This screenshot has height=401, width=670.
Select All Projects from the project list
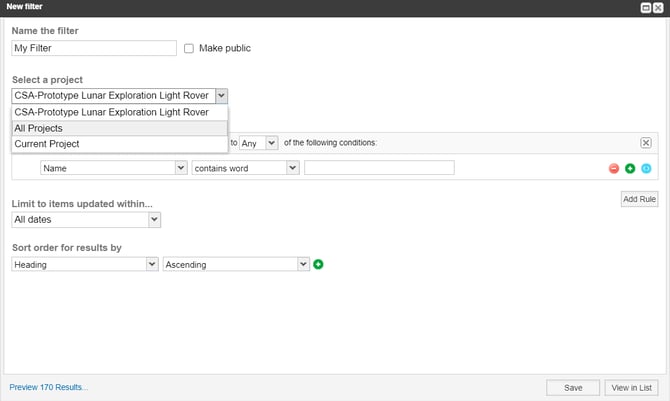(120, 128)
